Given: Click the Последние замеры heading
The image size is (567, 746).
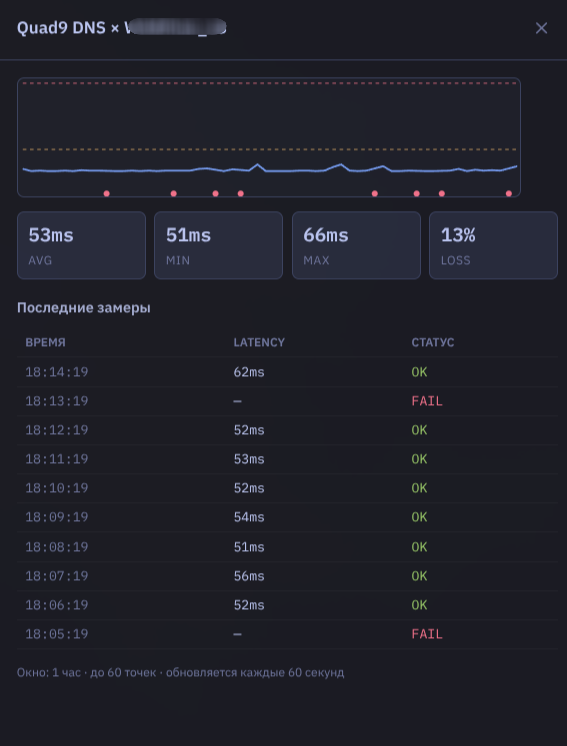Looking at the screenshot, I should 84,308.
